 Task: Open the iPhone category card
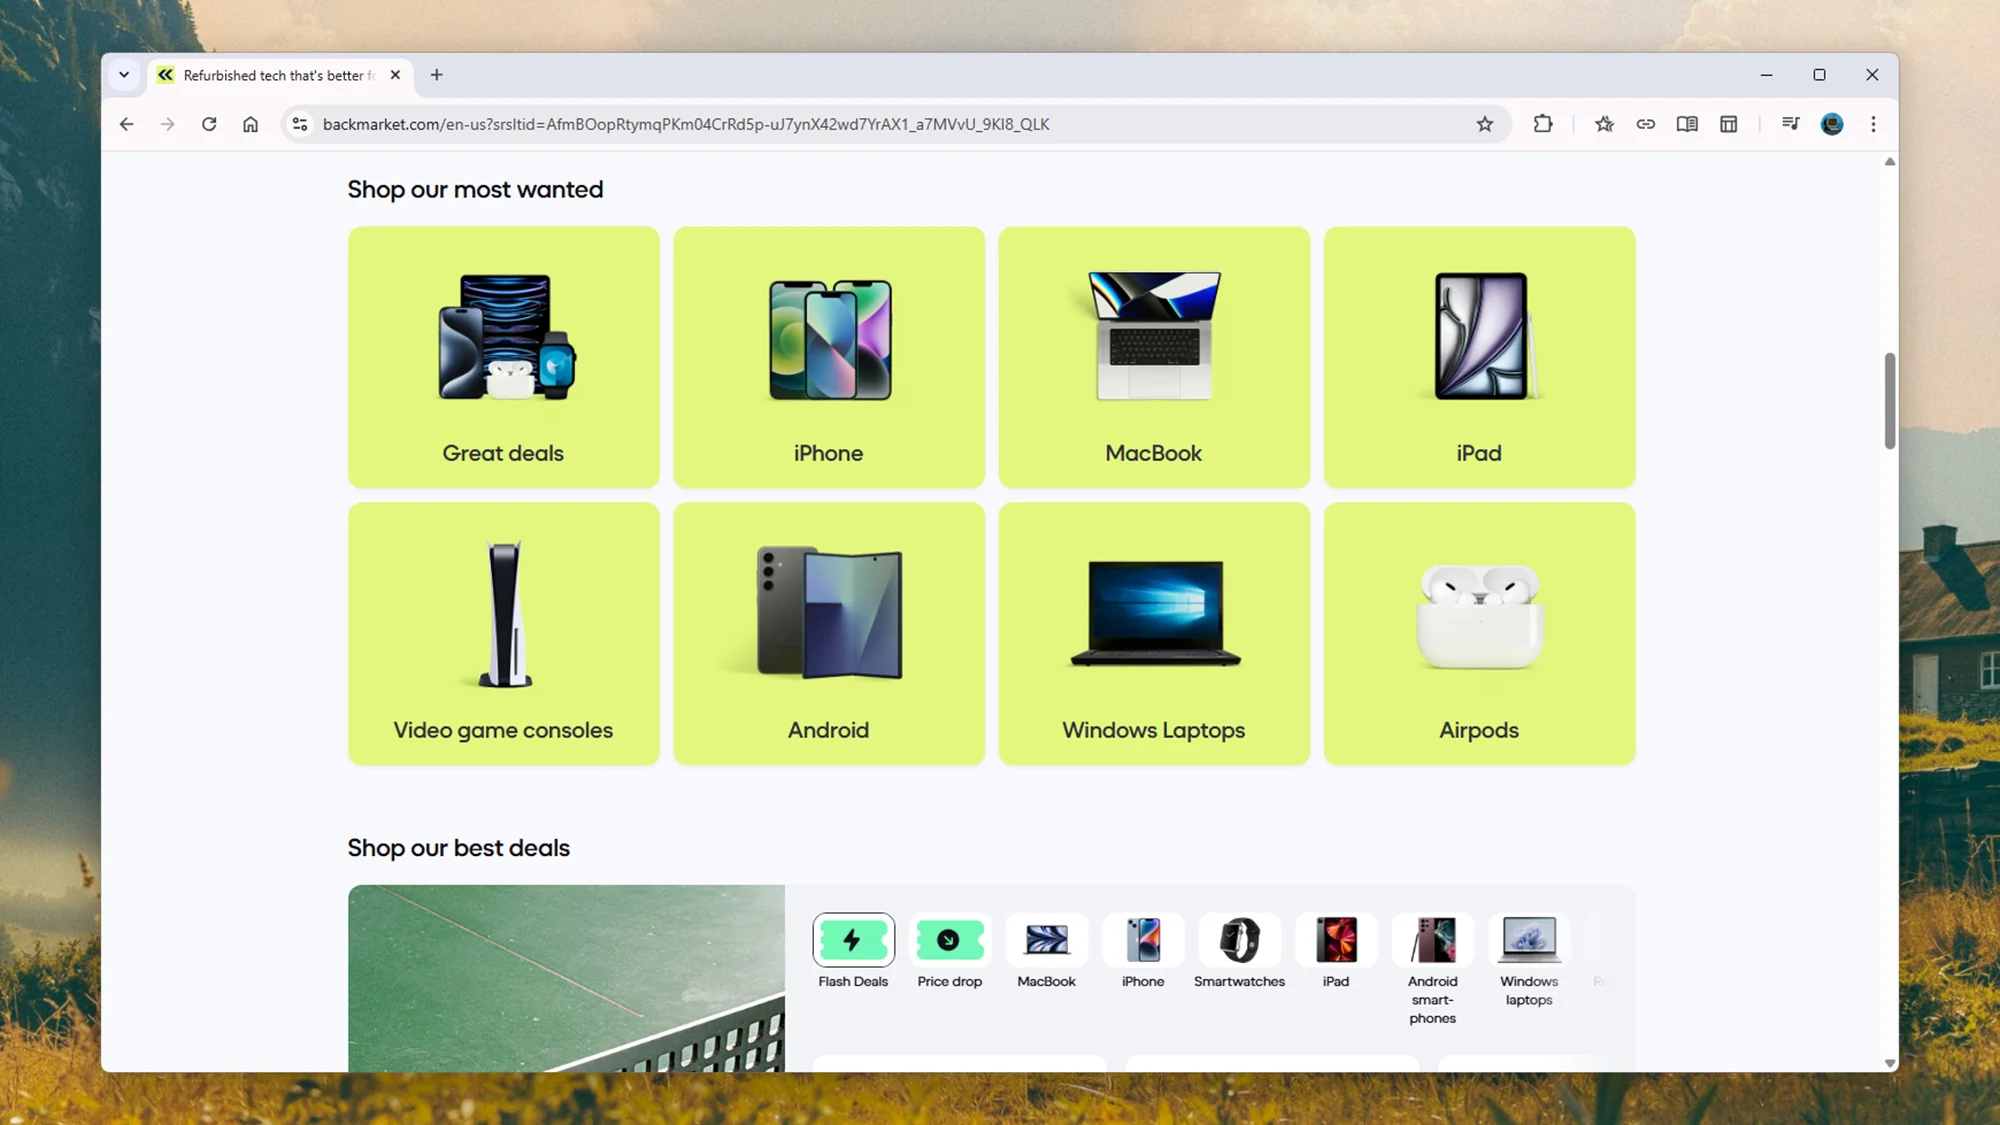point(829,357)
